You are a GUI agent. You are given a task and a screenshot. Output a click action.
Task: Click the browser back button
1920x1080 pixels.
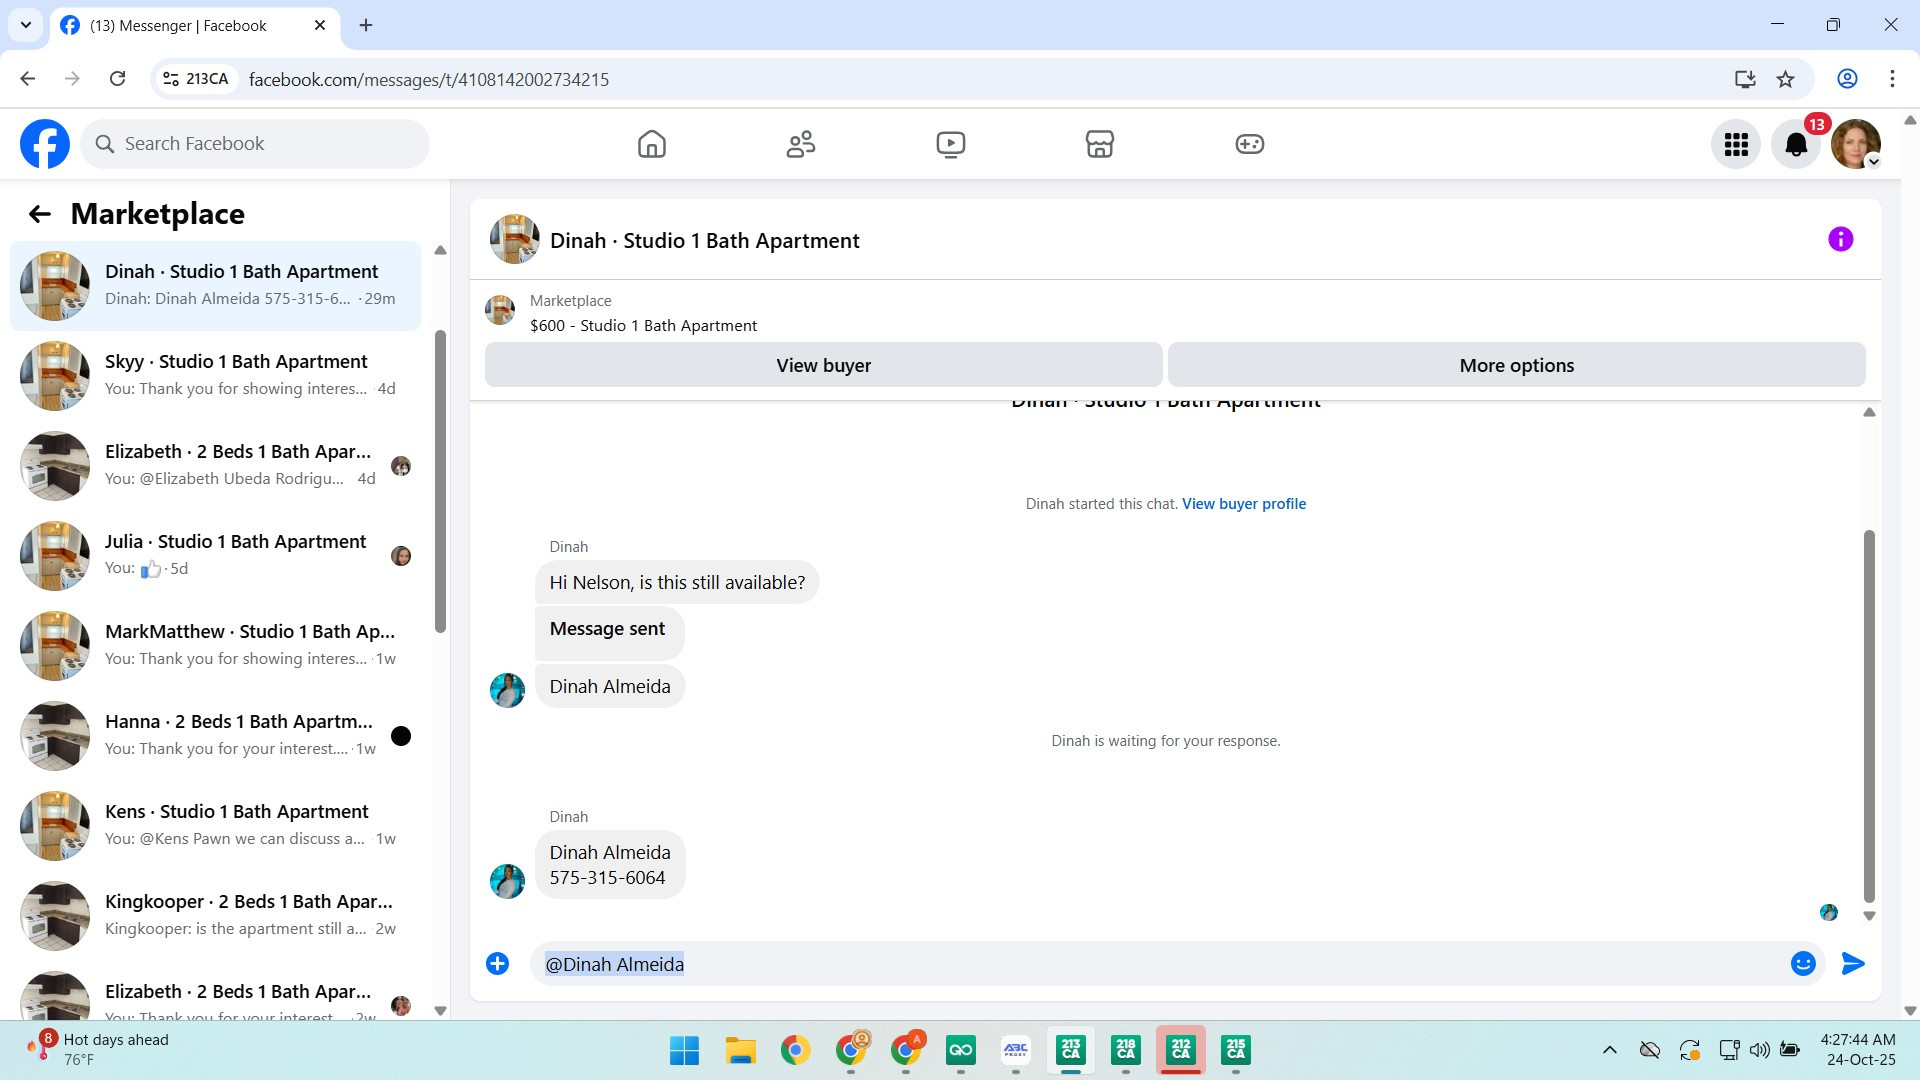(28, 79)
